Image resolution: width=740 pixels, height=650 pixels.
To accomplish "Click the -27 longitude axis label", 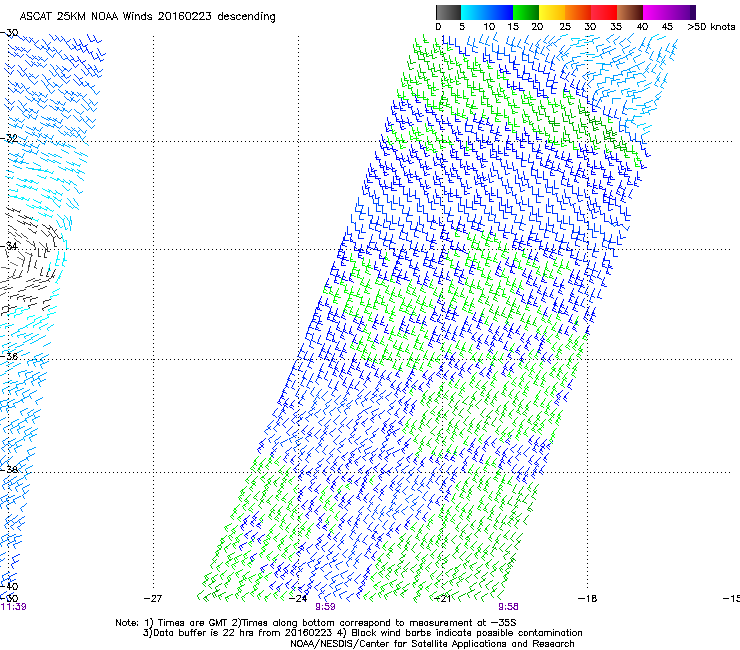I will tap(152, 599).
